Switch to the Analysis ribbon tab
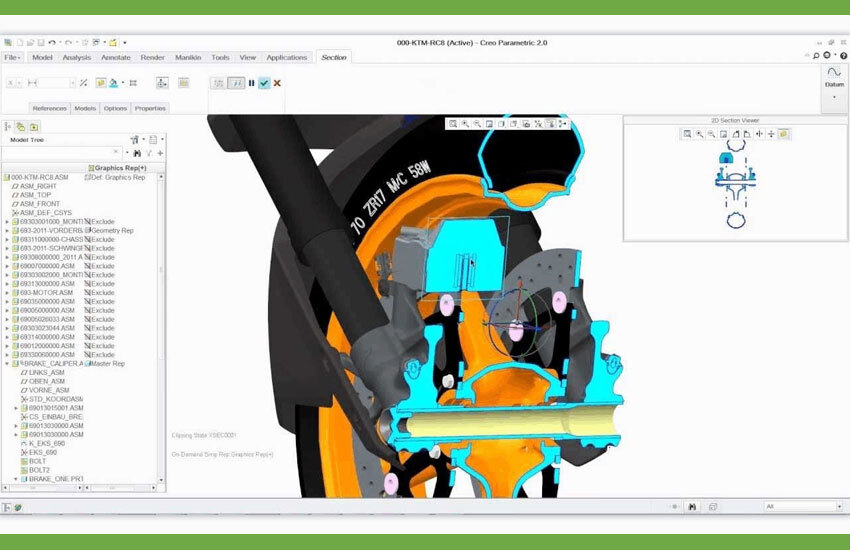Screen dimensions: 850x550 pyautogui.click(x=77, y=57)
